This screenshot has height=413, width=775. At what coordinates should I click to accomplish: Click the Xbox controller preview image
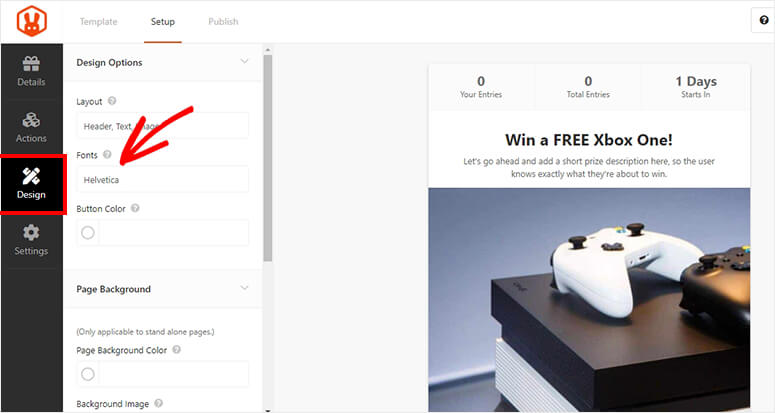point(589,299)
